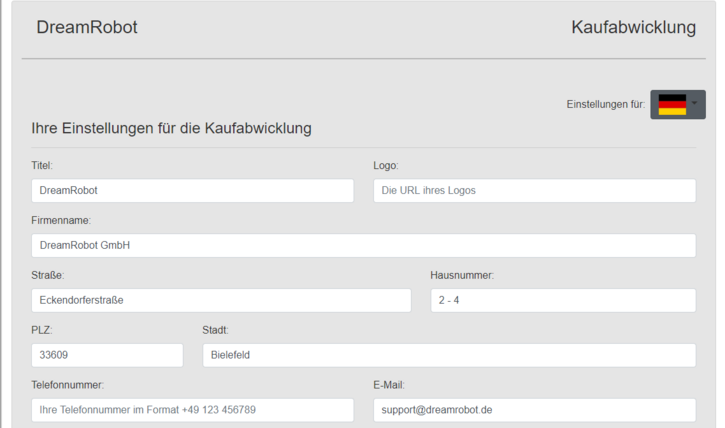Click the "Ihre Einstellungen für die Kaufabwicklung" heading
The image size is (725, 428).
pyautogui.click(x=172, y=128)
